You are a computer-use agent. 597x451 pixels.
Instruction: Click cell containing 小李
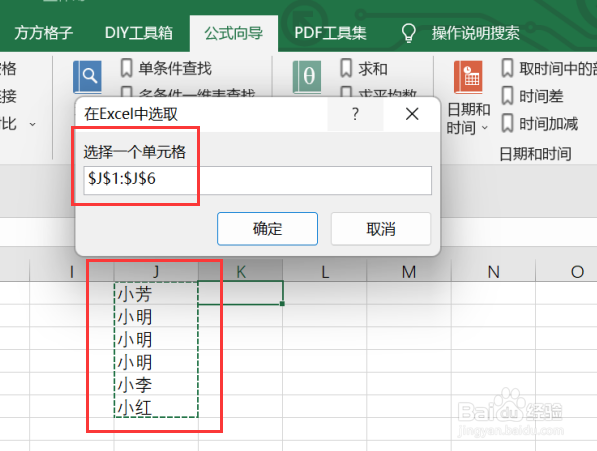[x=156, y=384]
